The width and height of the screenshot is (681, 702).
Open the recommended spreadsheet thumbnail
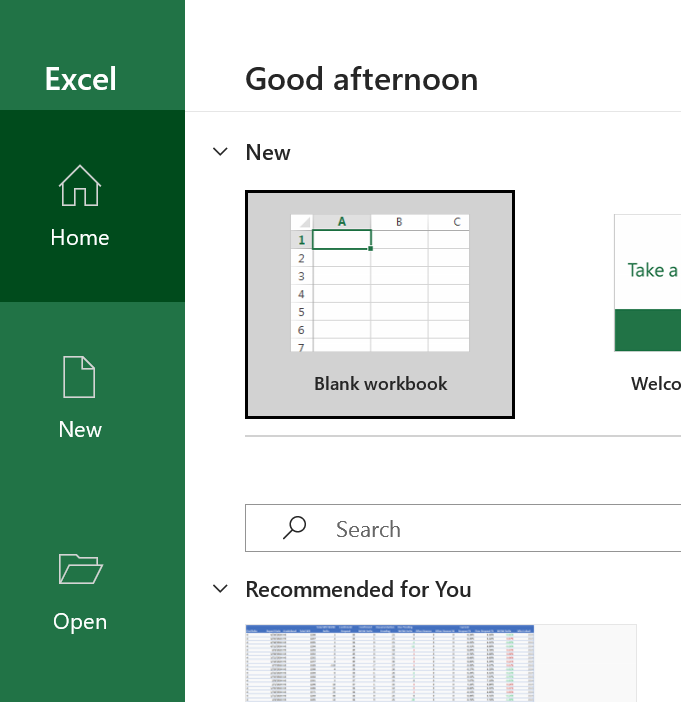click(x=441, y=663)
